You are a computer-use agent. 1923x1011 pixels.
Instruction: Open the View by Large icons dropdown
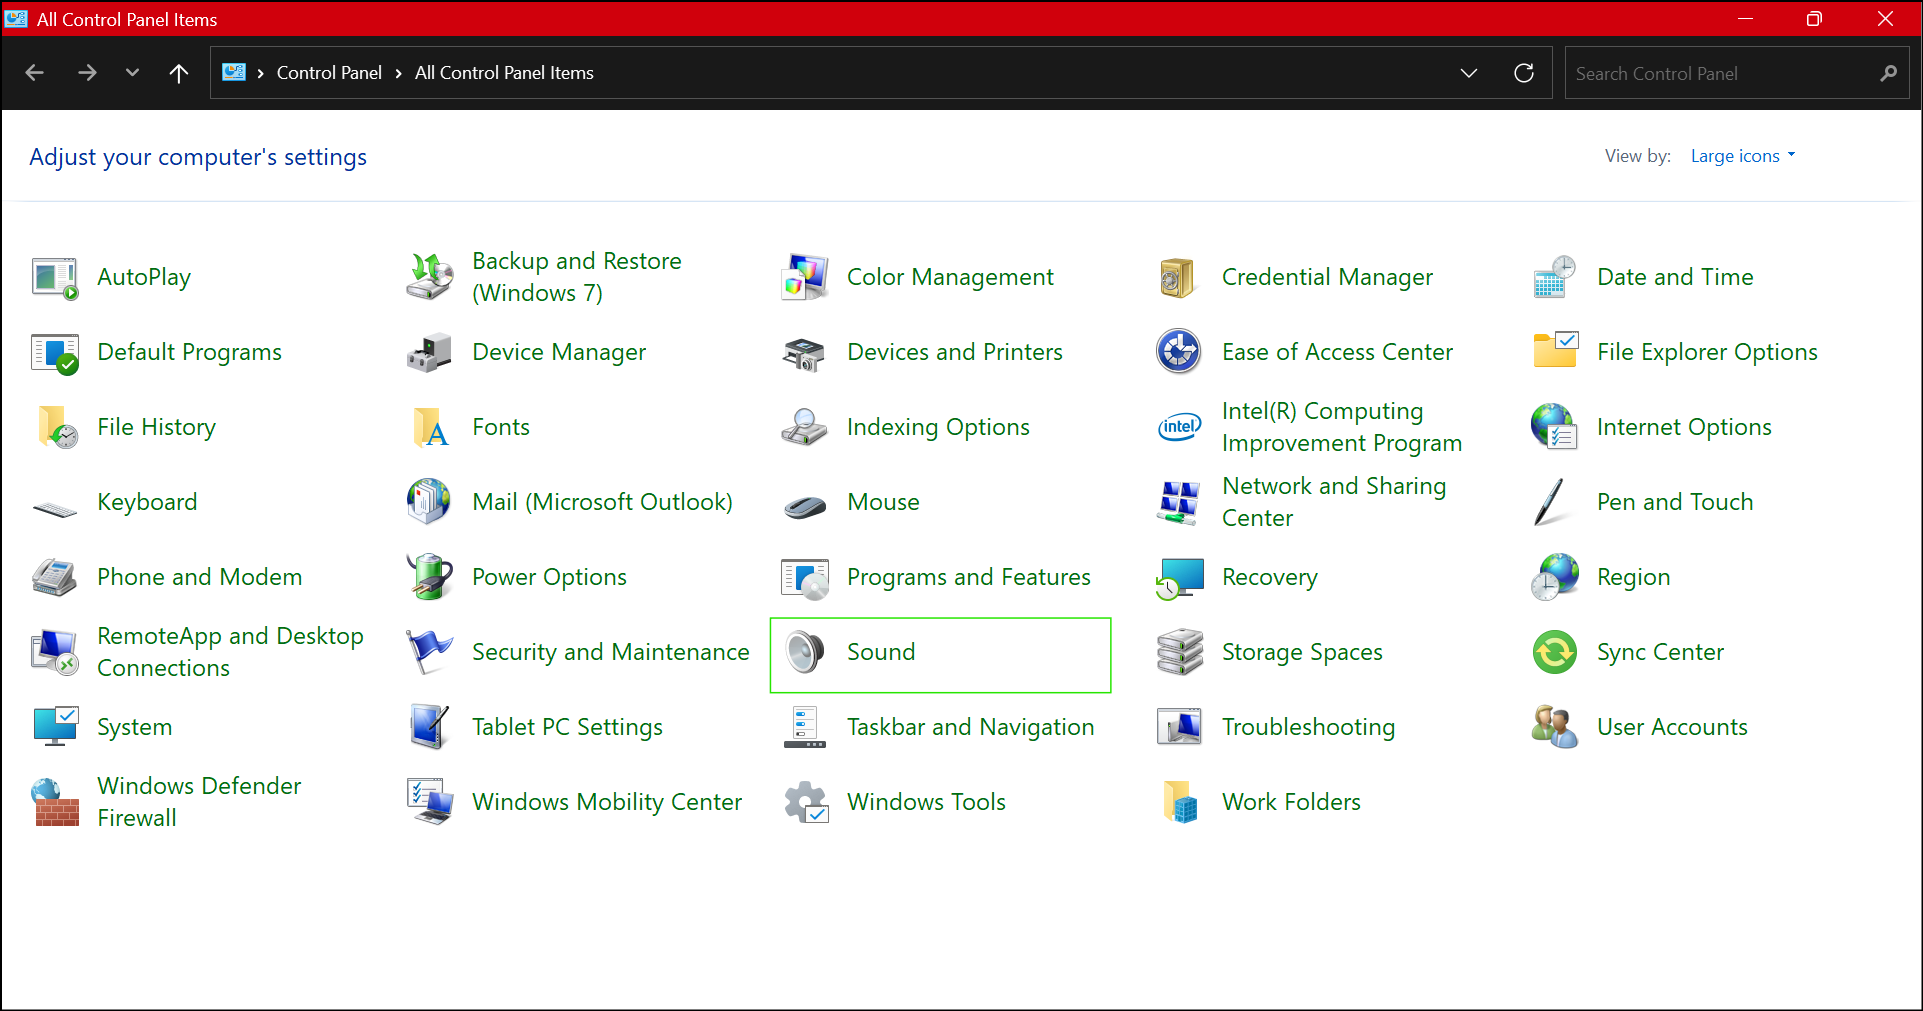coord(1743,156)
